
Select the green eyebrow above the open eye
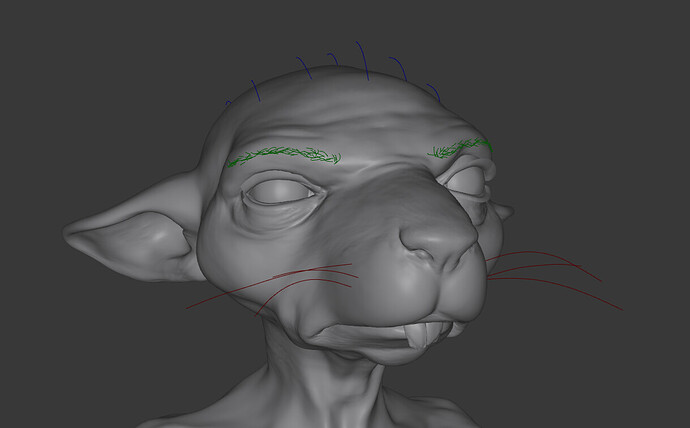point(284,157)
